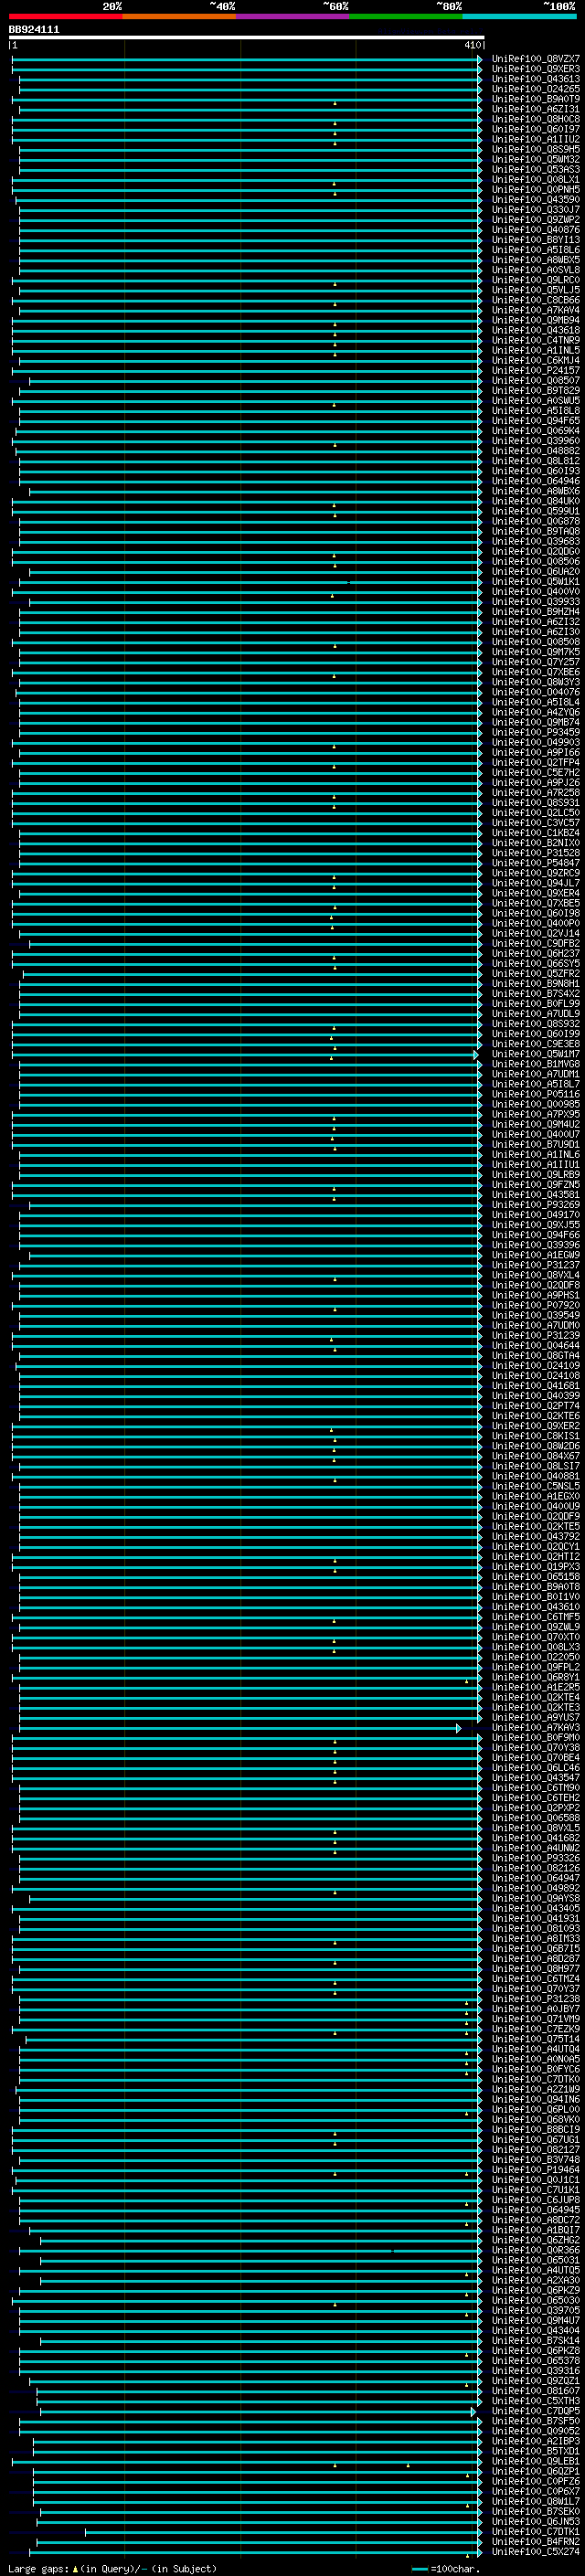
Task: Select the UniRef100_Q41681 entry
Action: 536,1385
